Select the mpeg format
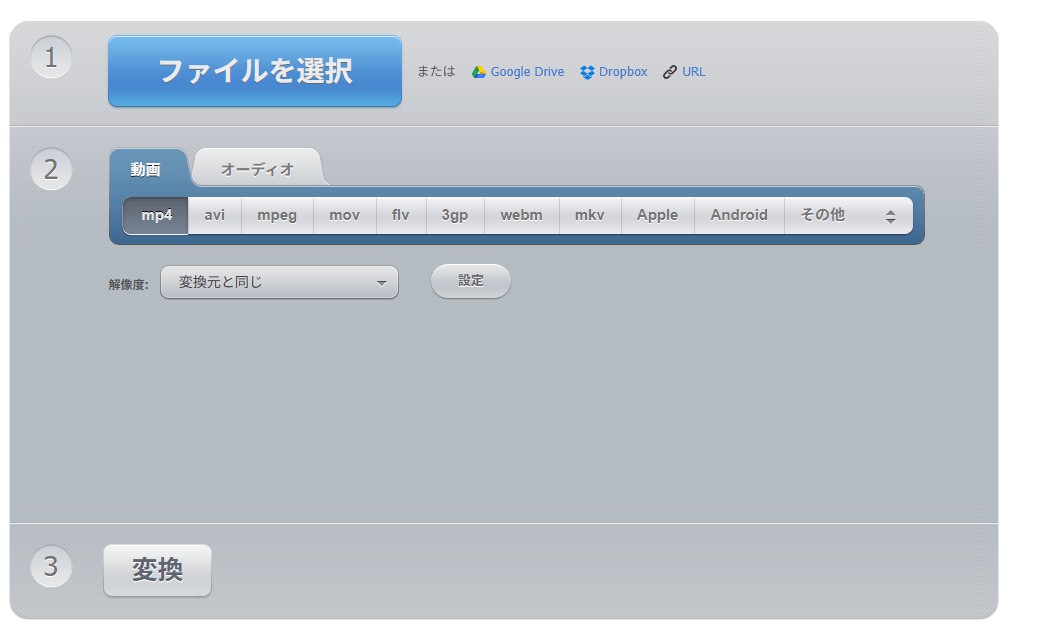This screenshot has height=641, width=1058. pos(277,215)
